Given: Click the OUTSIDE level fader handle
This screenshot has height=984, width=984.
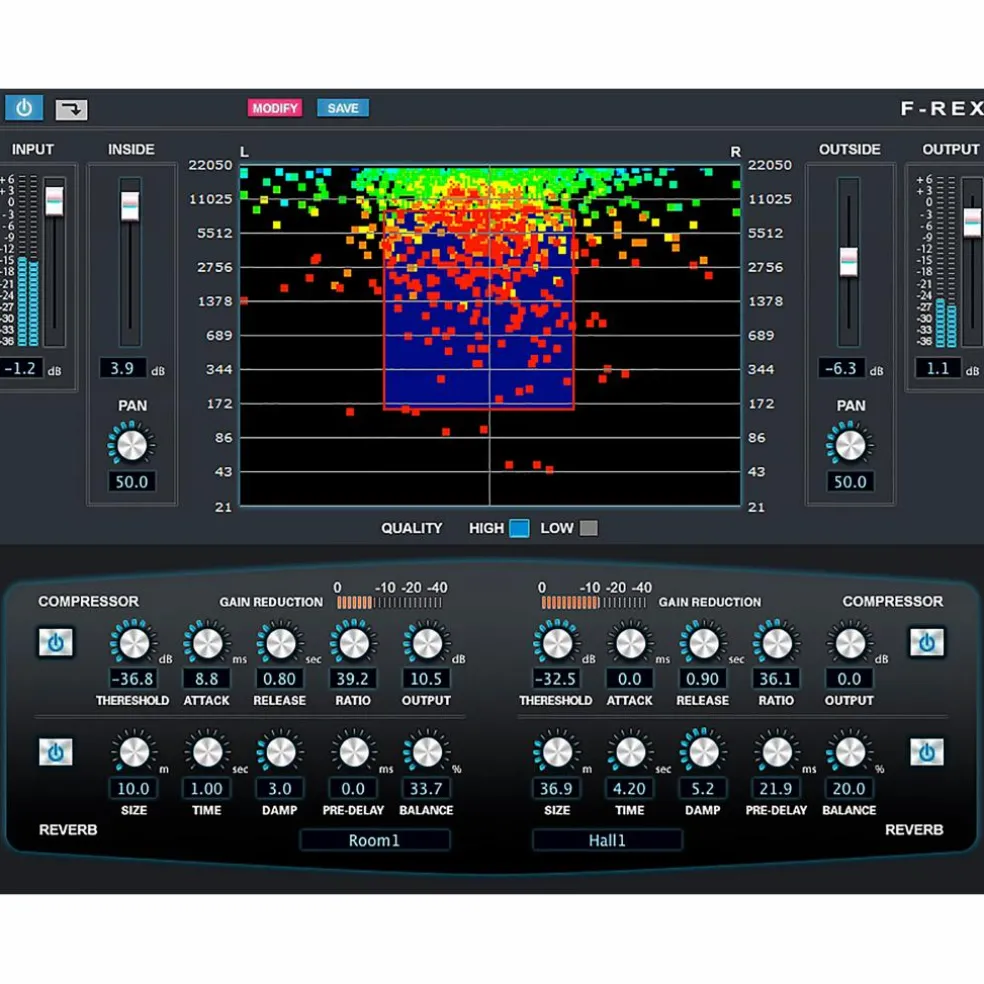Looking at the screenshot, I should 848,262.
